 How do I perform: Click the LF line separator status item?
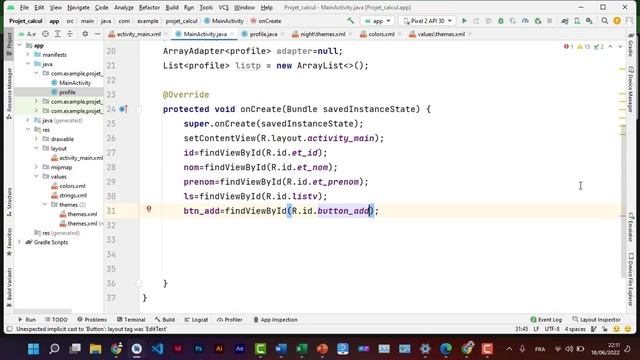(536, 329)
